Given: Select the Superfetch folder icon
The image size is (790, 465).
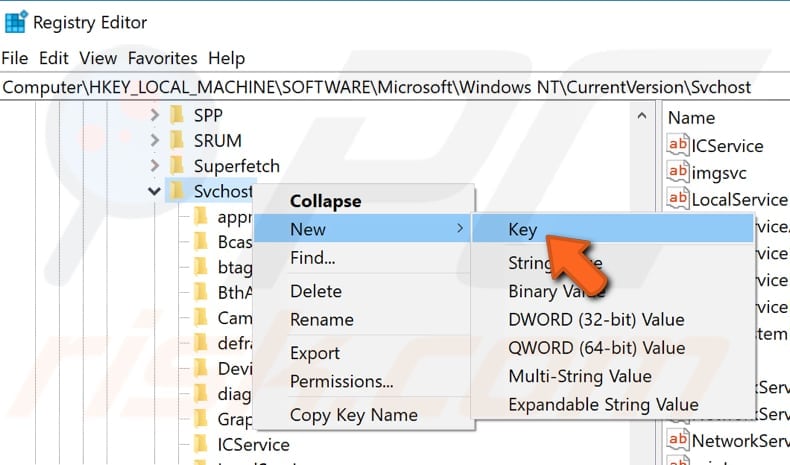Looking at the screenshot, I should tap(177, 165).
